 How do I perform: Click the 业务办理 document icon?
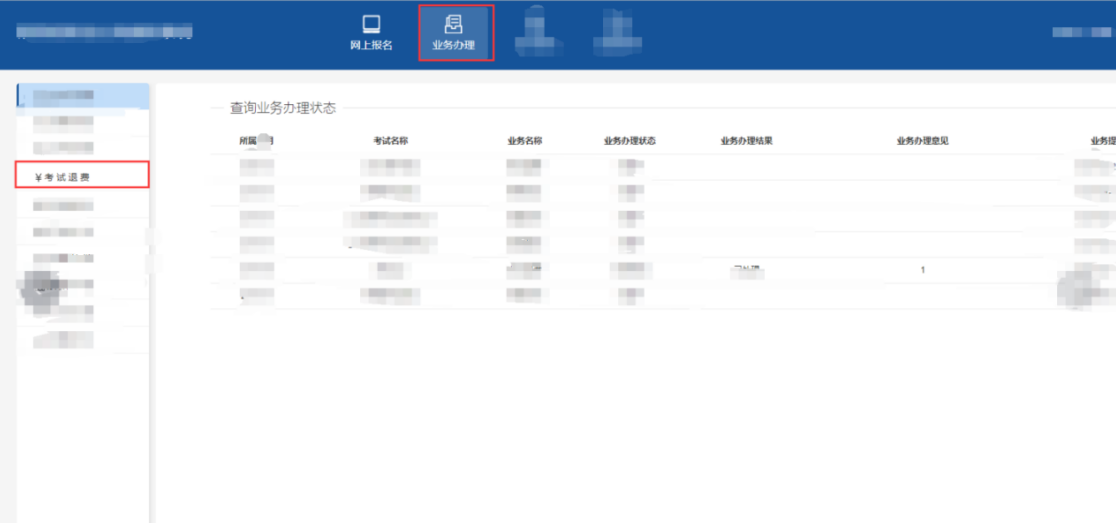point(453,26)
